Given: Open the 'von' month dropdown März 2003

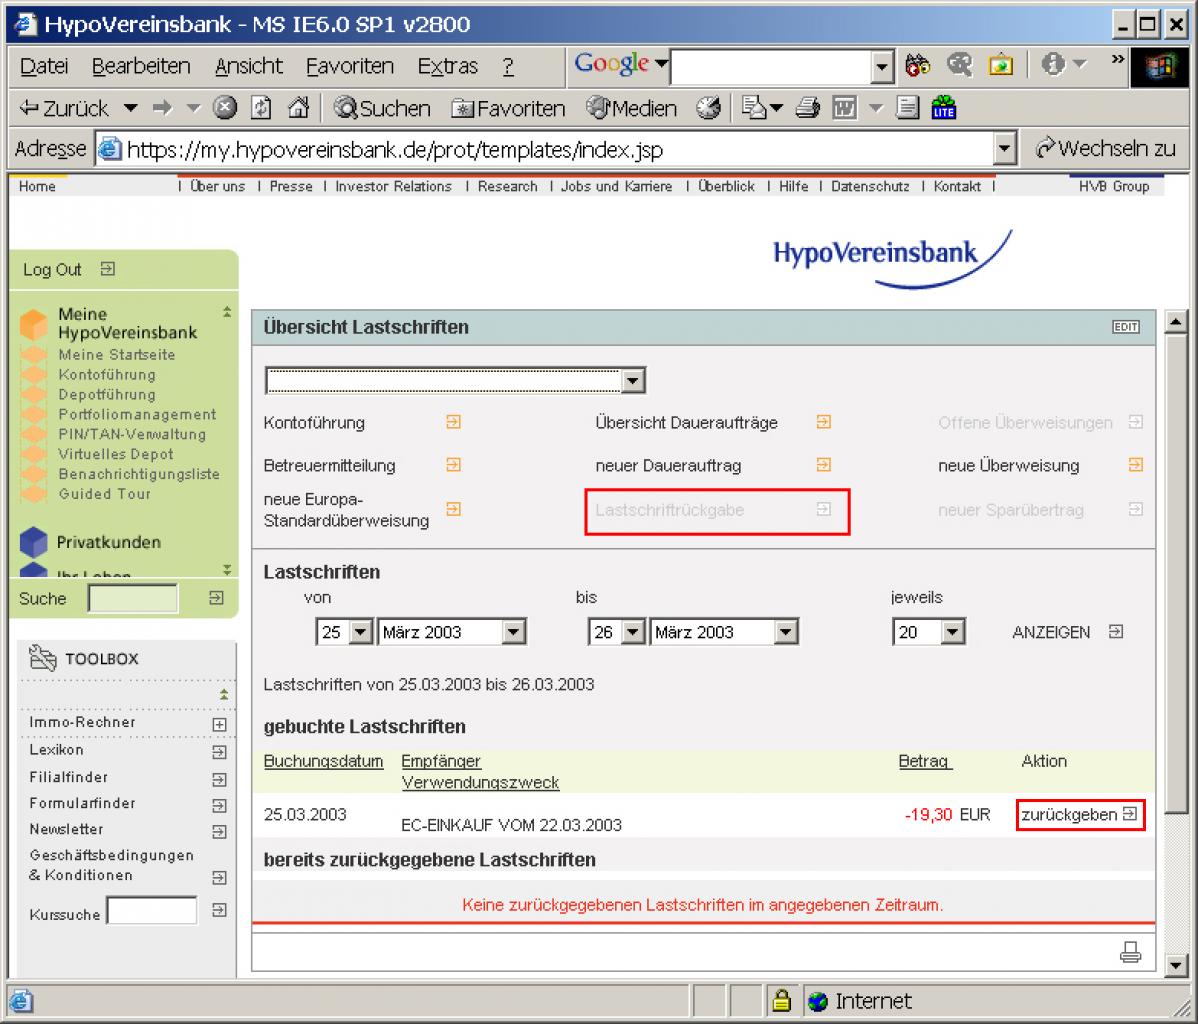Looking at the screenshot, I should point(452,632).
